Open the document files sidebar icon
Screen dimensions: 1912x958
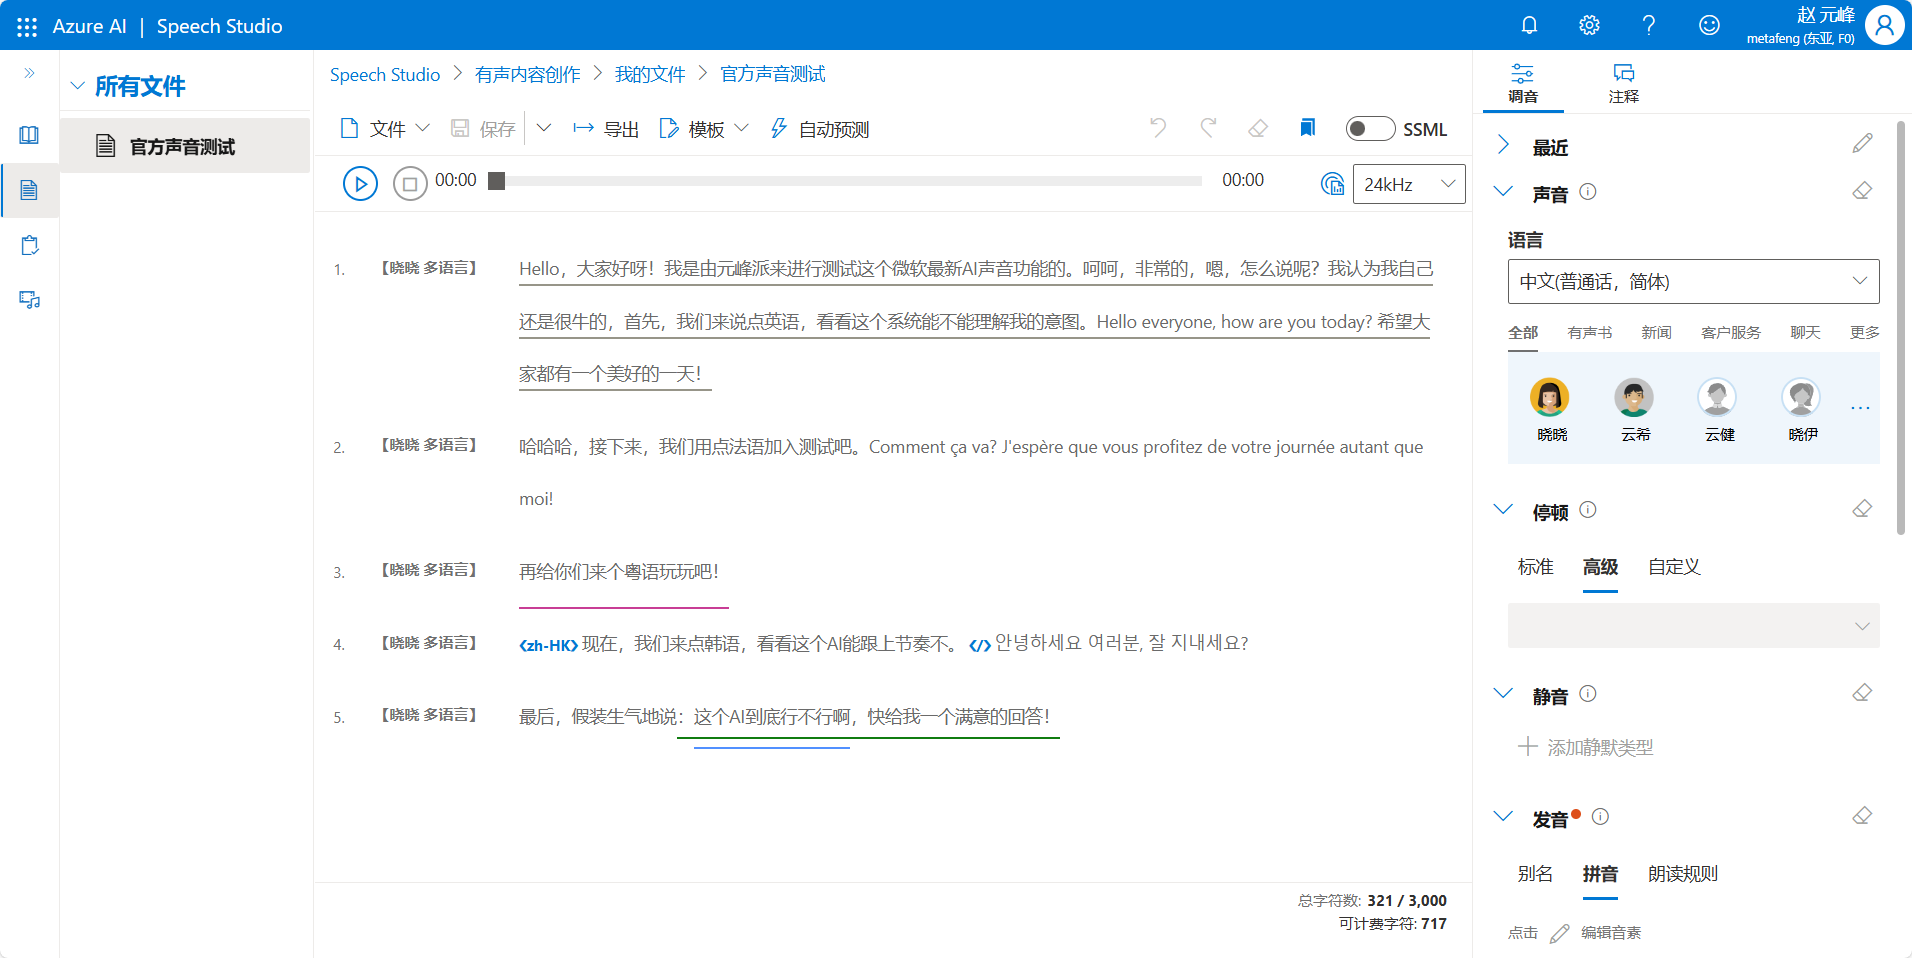[x=29, y=190]
